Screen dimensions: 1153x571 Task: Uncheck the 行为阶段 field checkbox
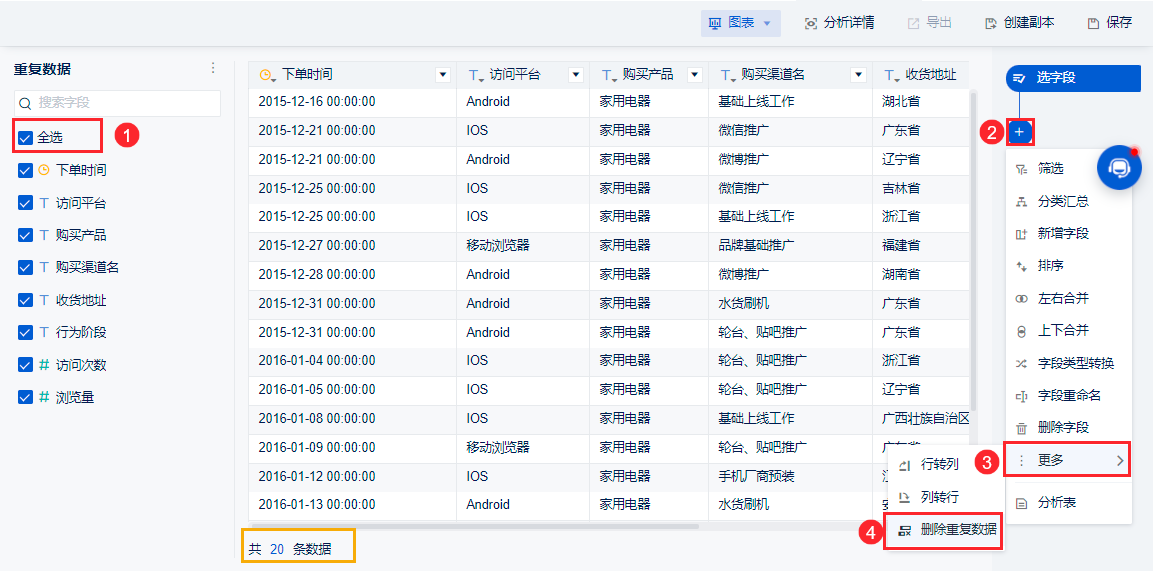[25, 332]
